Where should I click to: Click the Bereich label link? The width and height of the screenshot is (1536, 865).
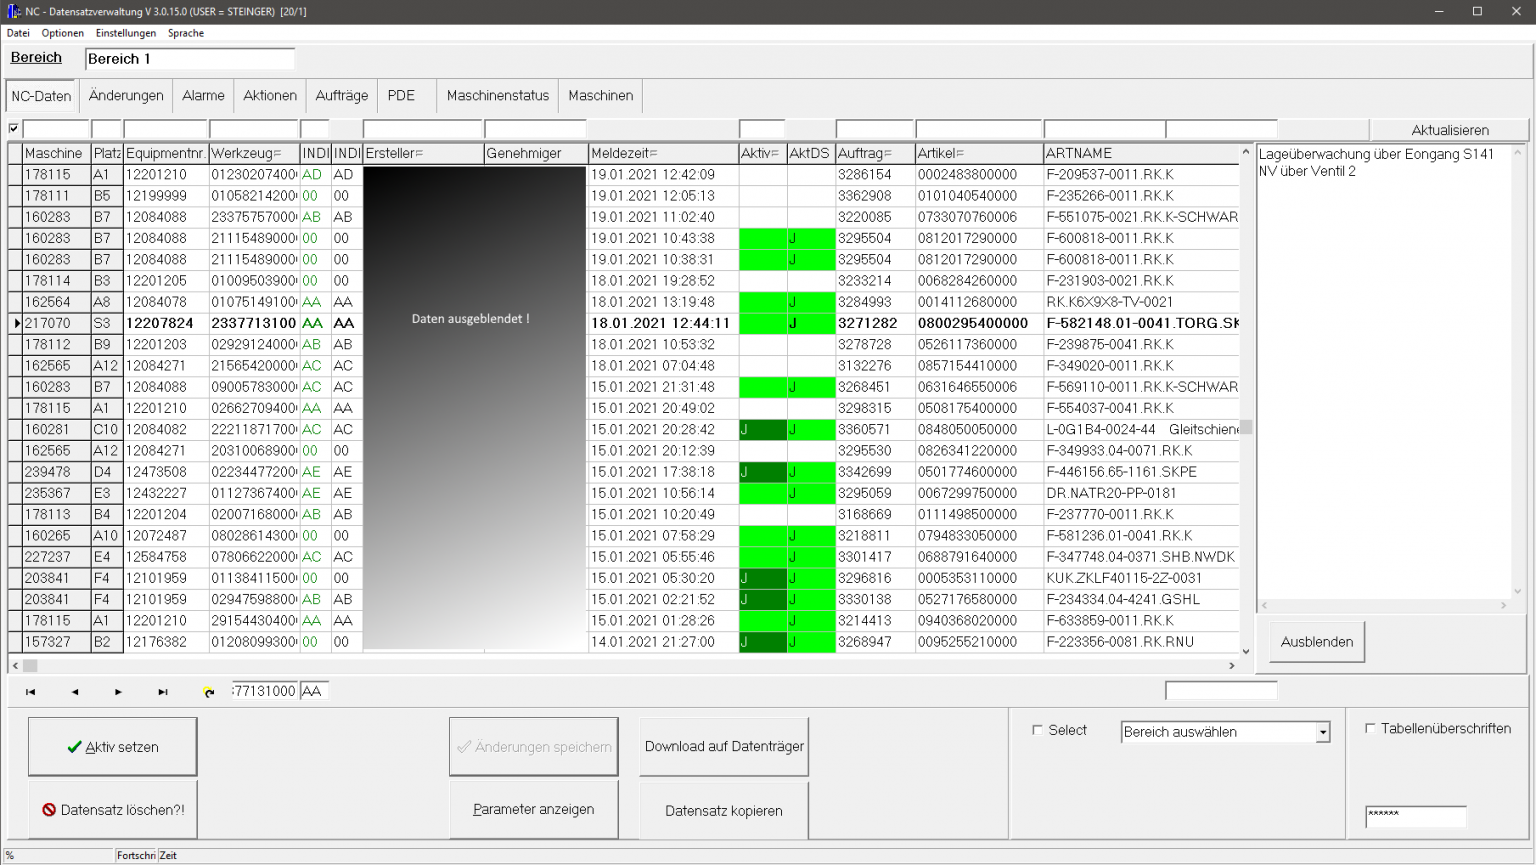pyautogui.click(x=36, y=58)
